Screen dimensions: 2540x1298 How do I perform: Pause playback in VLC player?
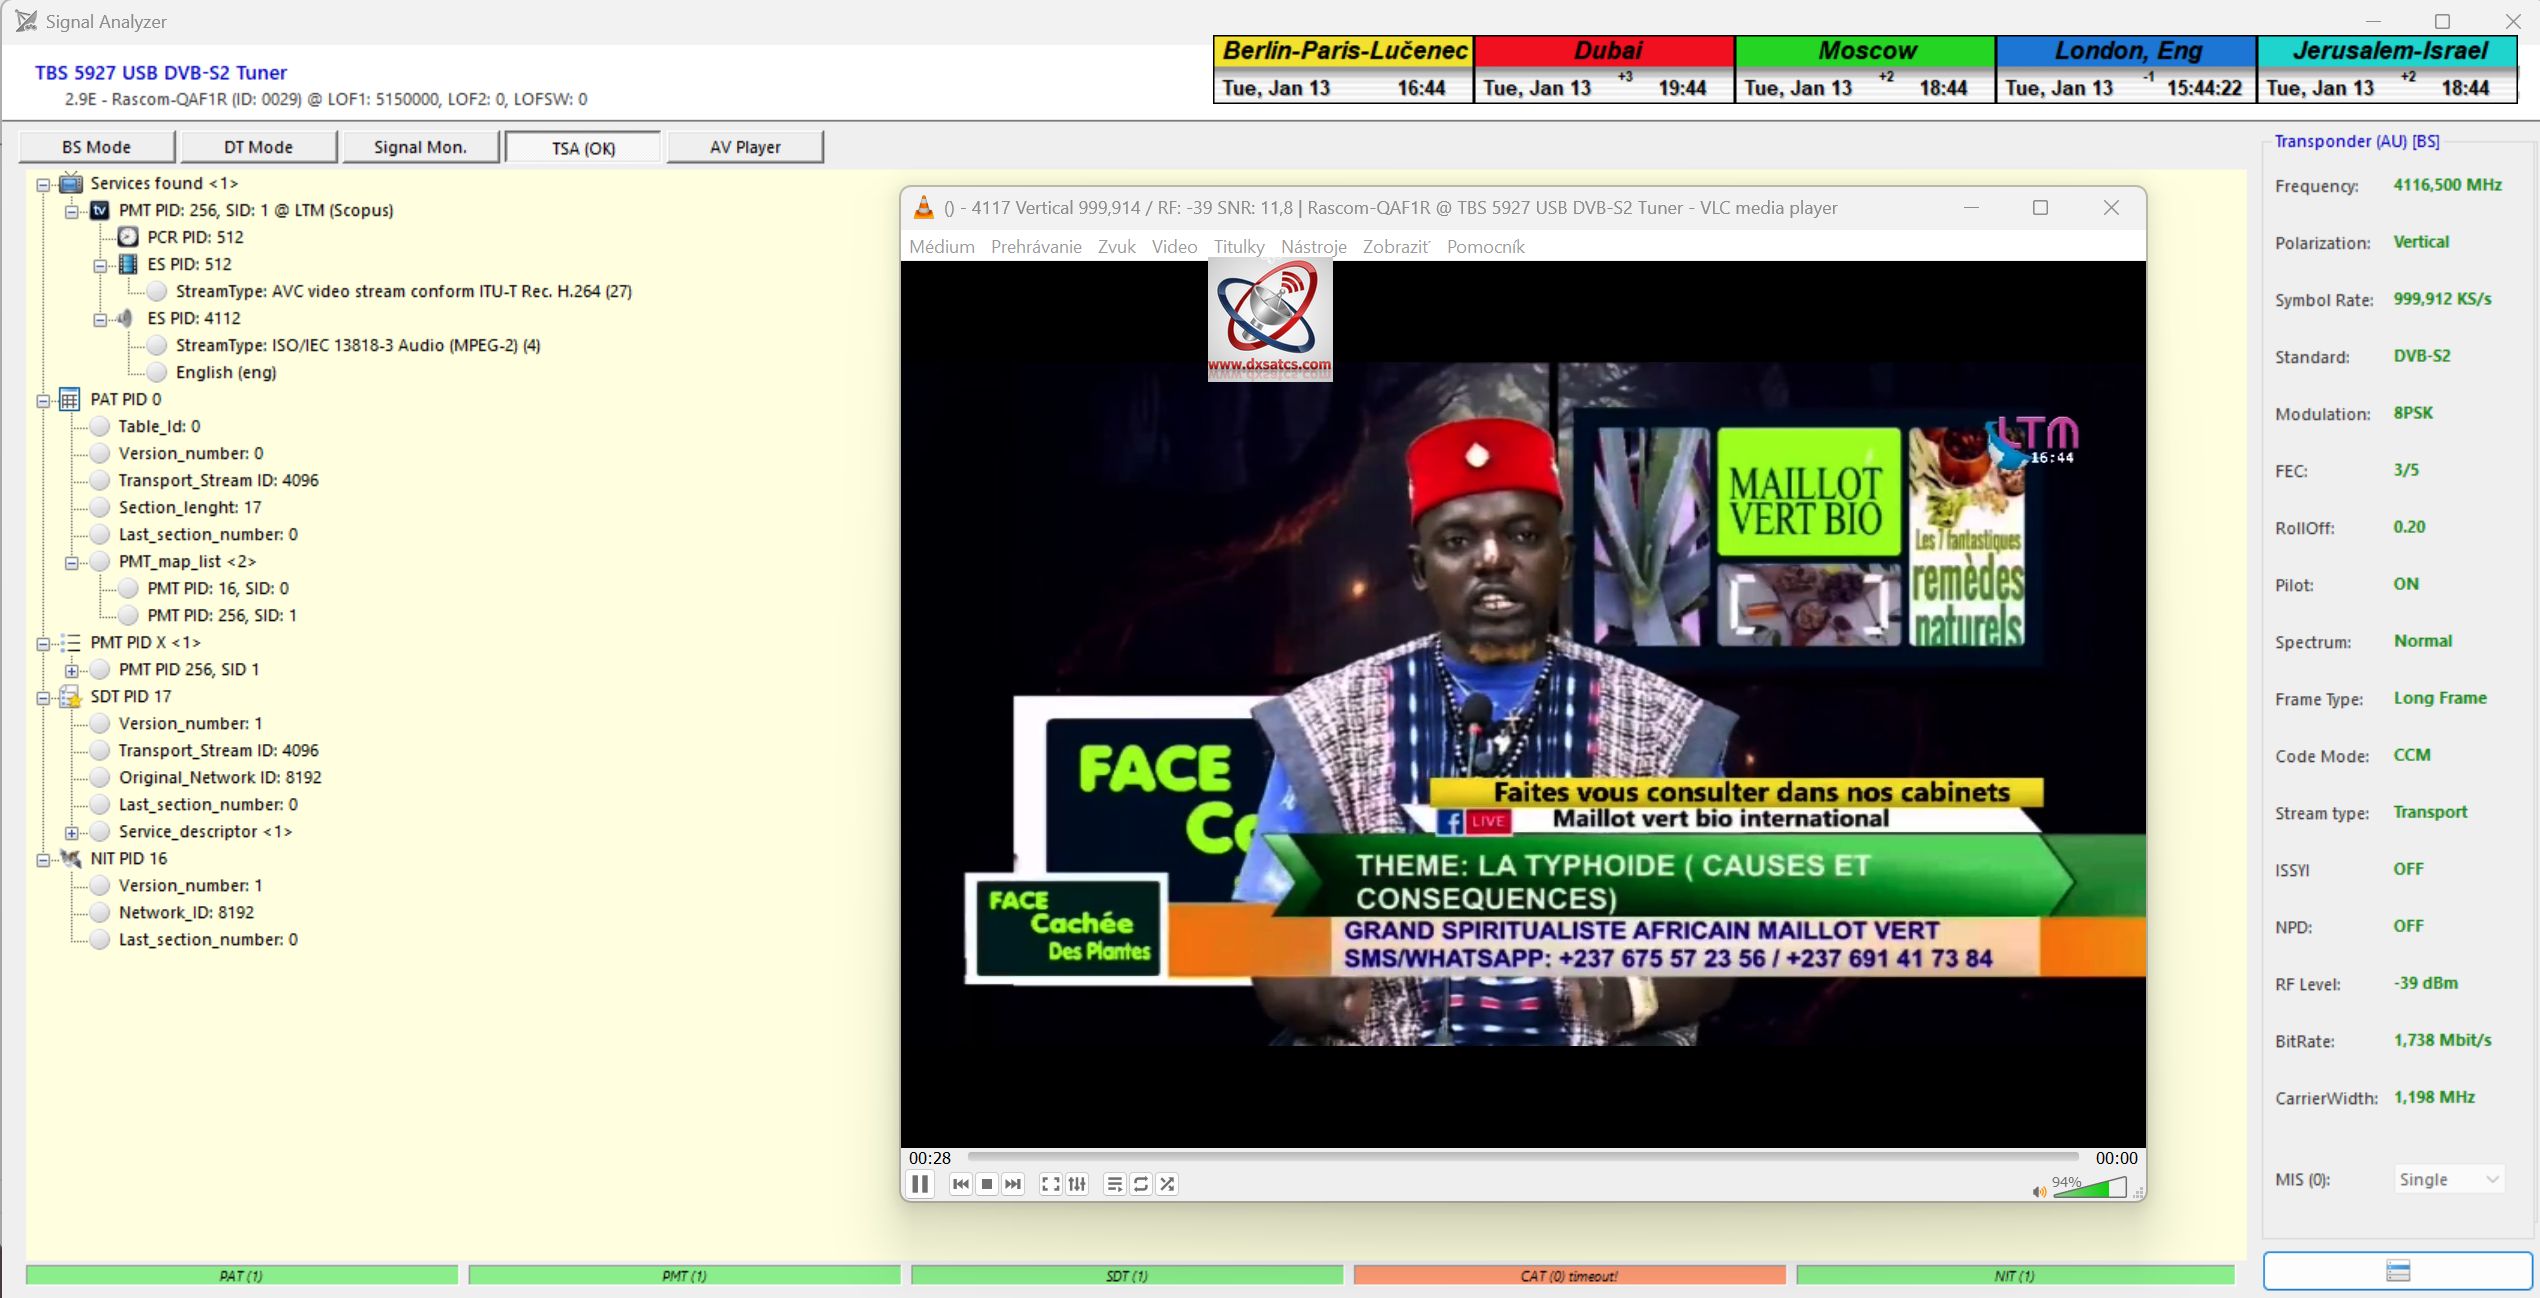pos(920,1184)
